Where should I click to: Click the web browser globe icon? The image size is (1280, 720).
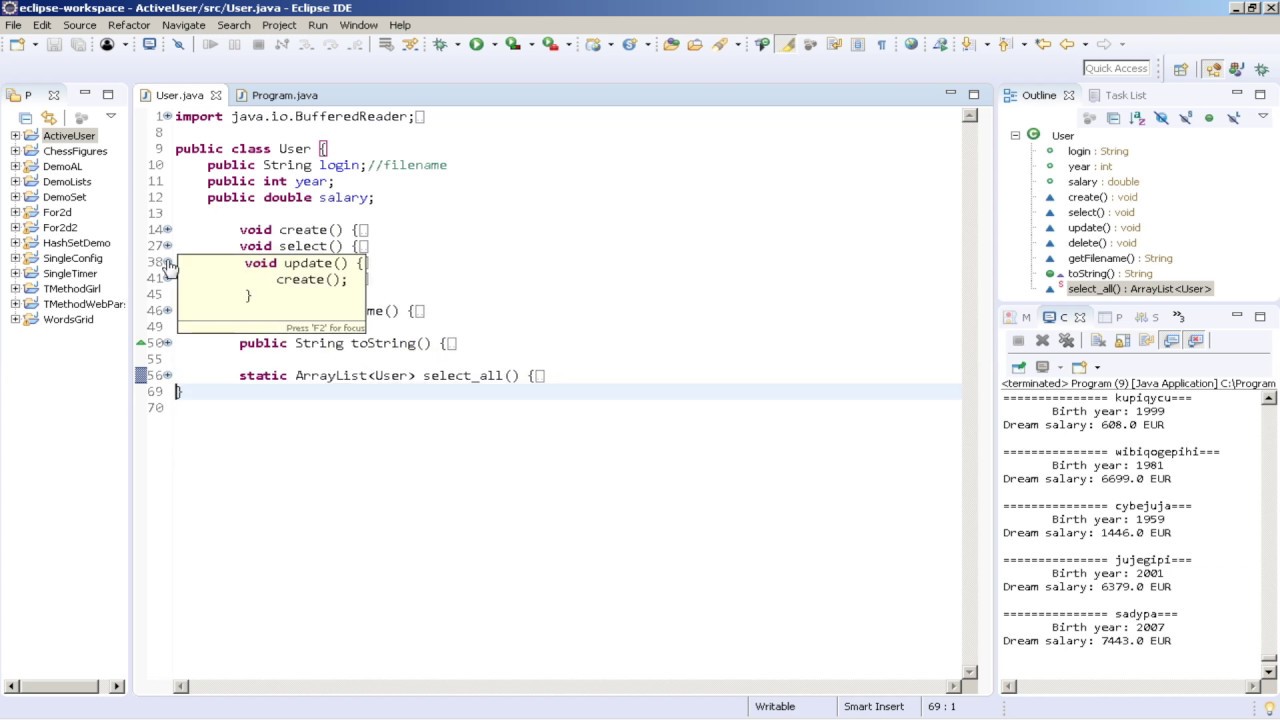pos(911,44)
